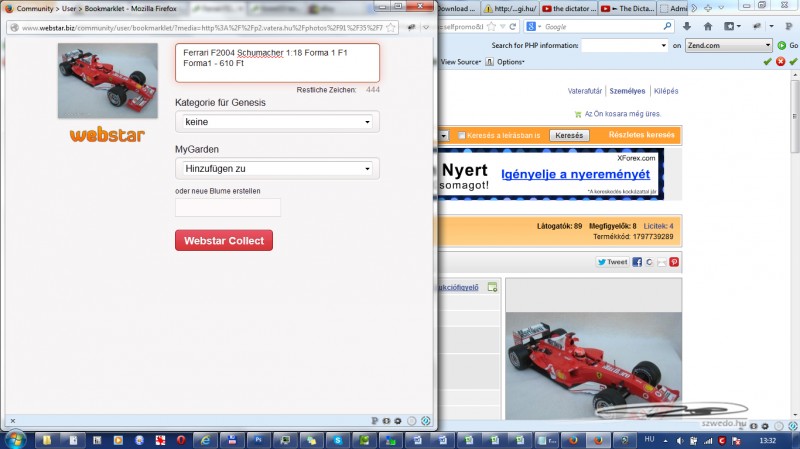Switch to the Admi tab
The height and width of the screenshot is (449, 800).
[673, 8]
